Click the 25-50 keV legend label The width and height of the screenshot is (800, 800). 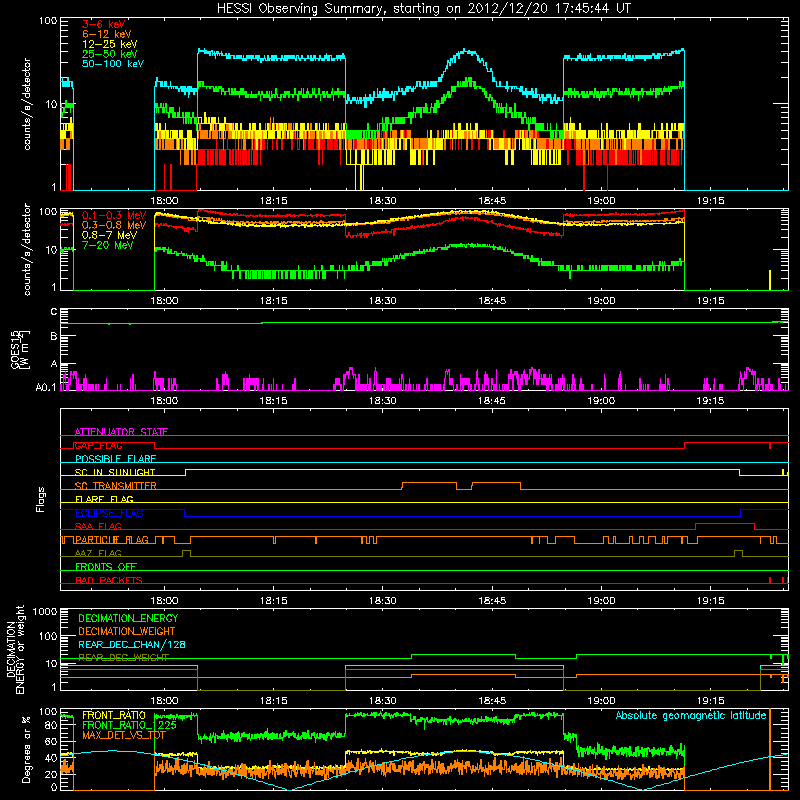(x=109, y=54)
